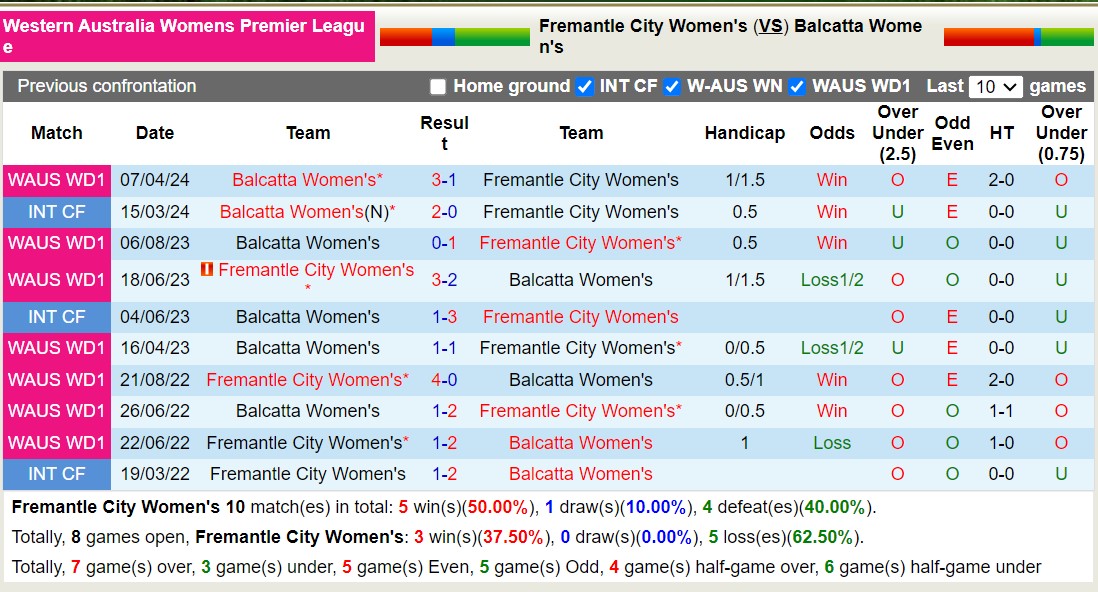Enable the Home ground checkbox
Image resolution: width=1098 pixels, height=592 pixels.
(437, 87)
